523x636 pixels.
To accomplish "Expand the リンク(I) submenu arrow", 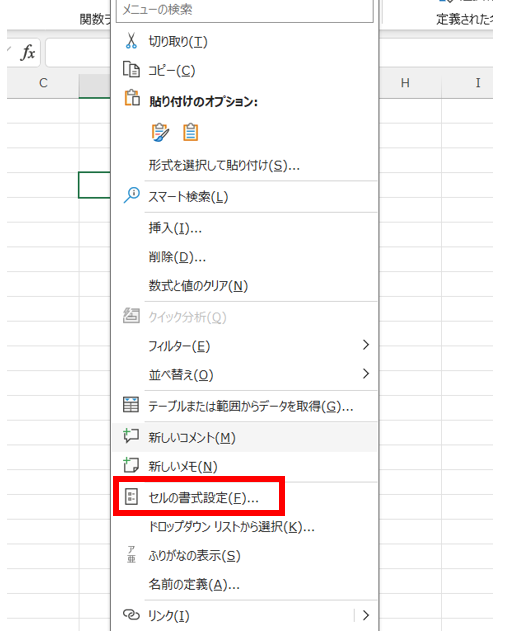I will click(366, 615).
